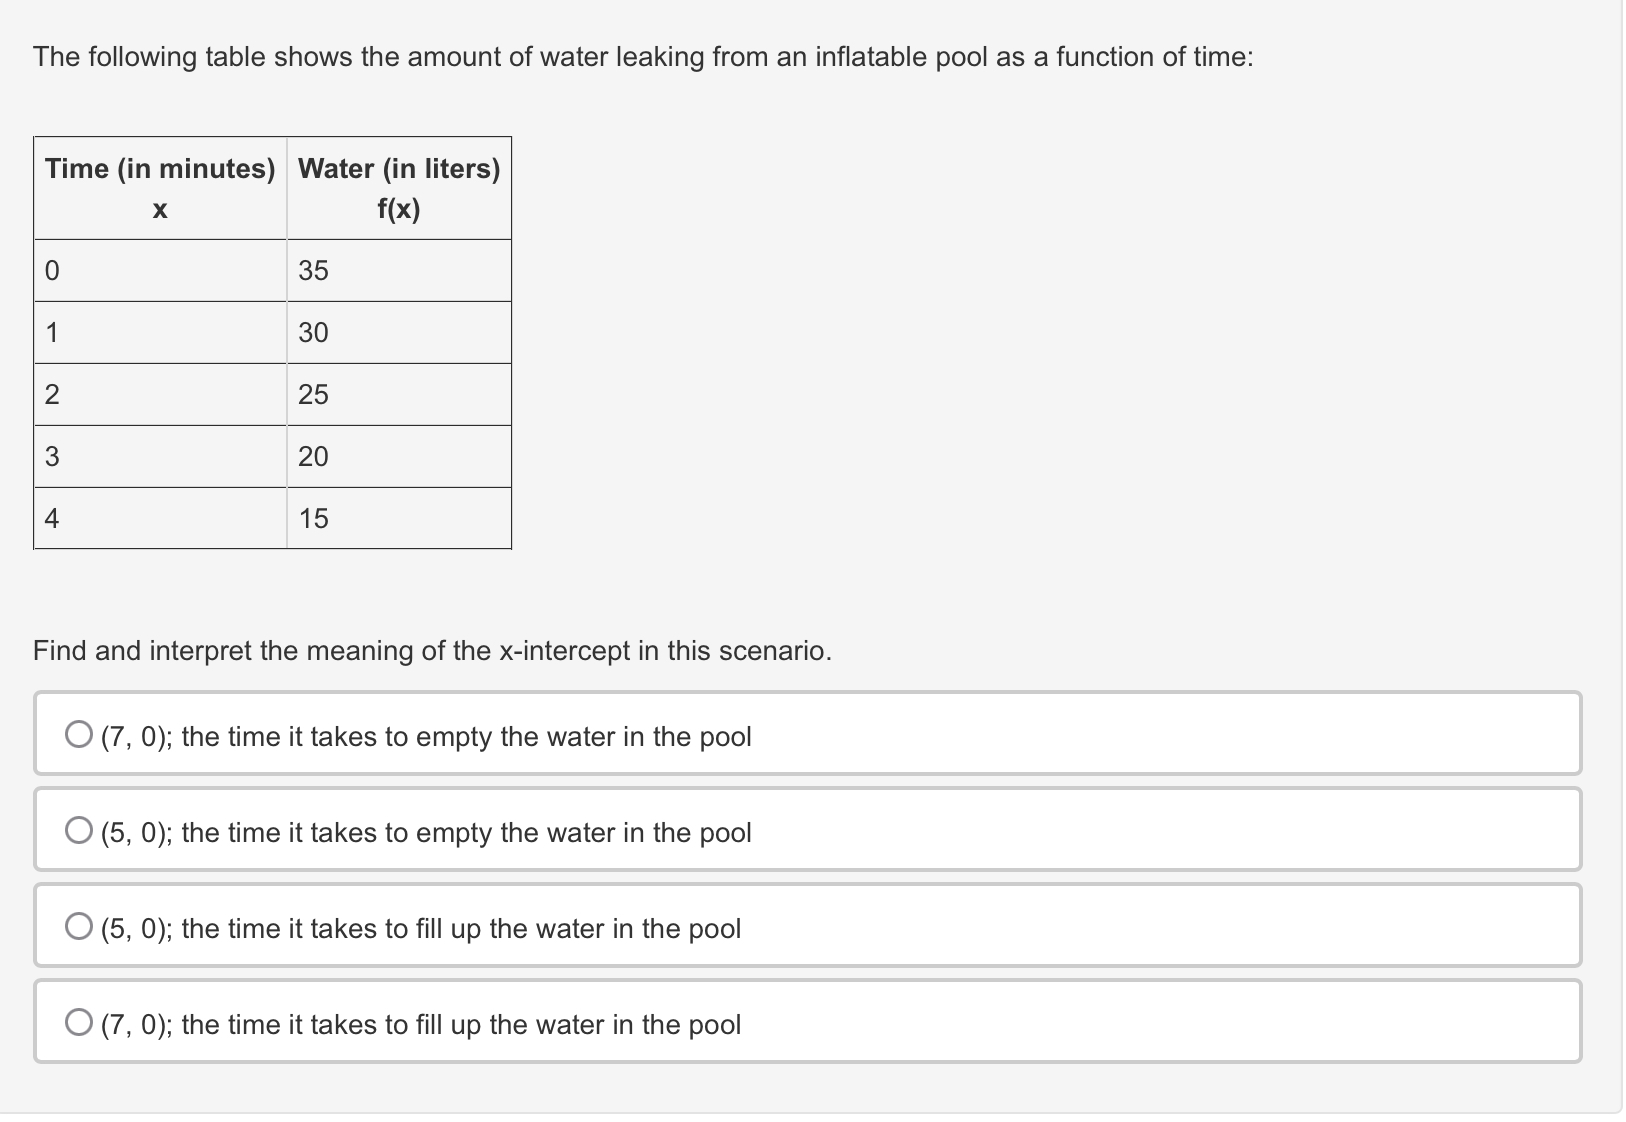Click the introductory sentence about the leaking pool
The image size is (1626, 1122).
click(x=643, y=57)
